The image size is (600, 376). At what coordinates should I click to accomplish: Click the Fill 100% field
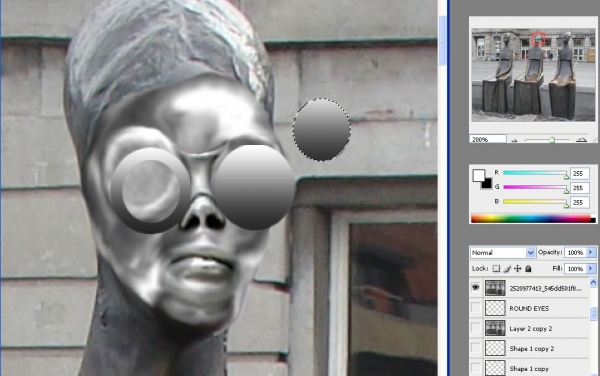[x=575, y=269]
